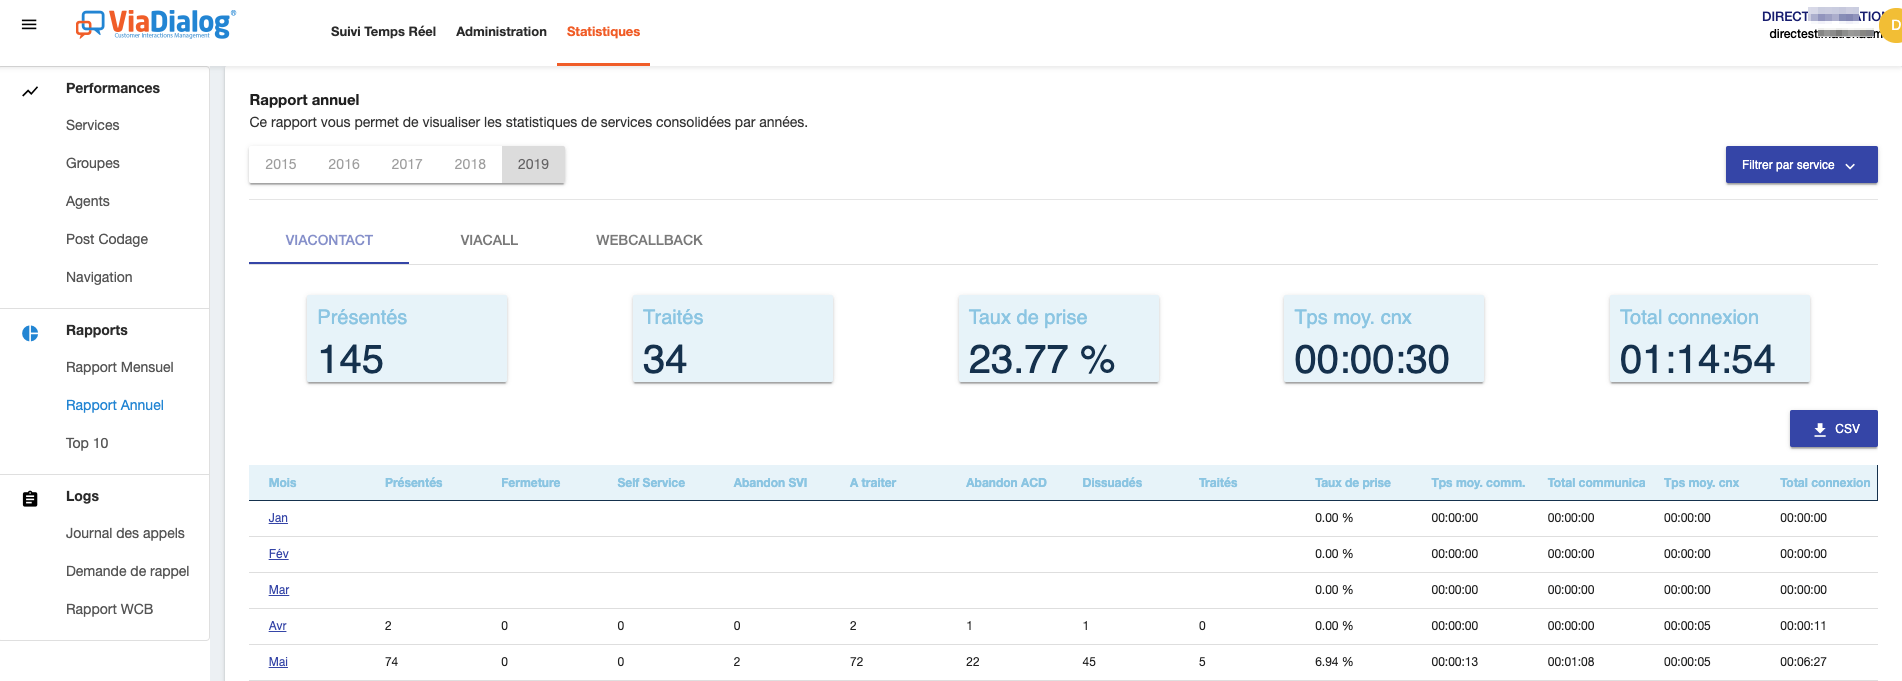
Task: Click 00:00:11 in Avr row
Action: tap(1803, 626)
